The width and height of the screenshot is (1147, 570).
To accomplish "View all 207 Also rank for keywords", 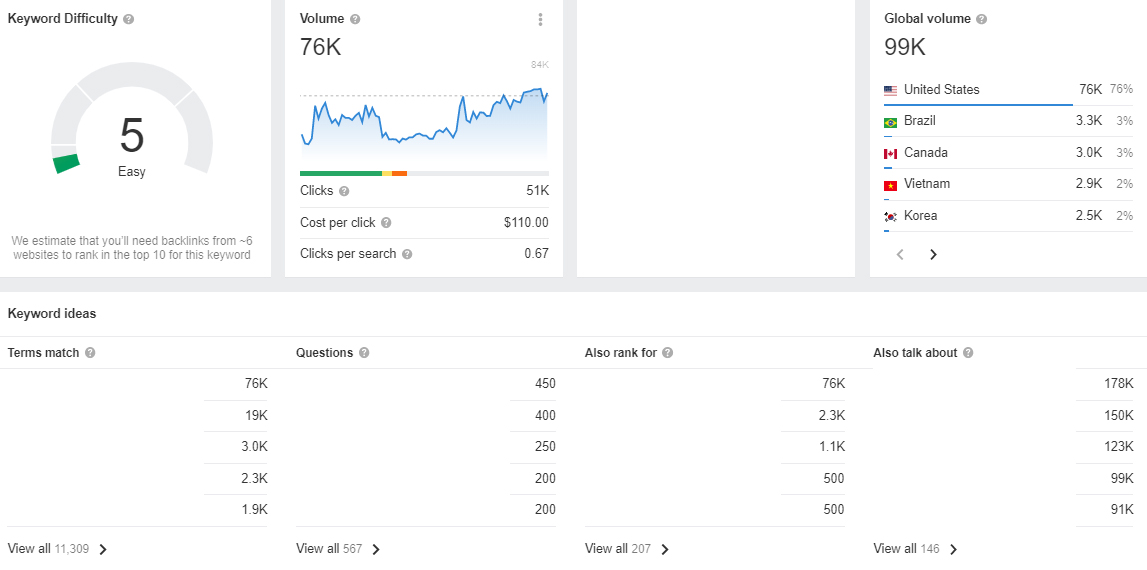I will [x=628, y=549].
